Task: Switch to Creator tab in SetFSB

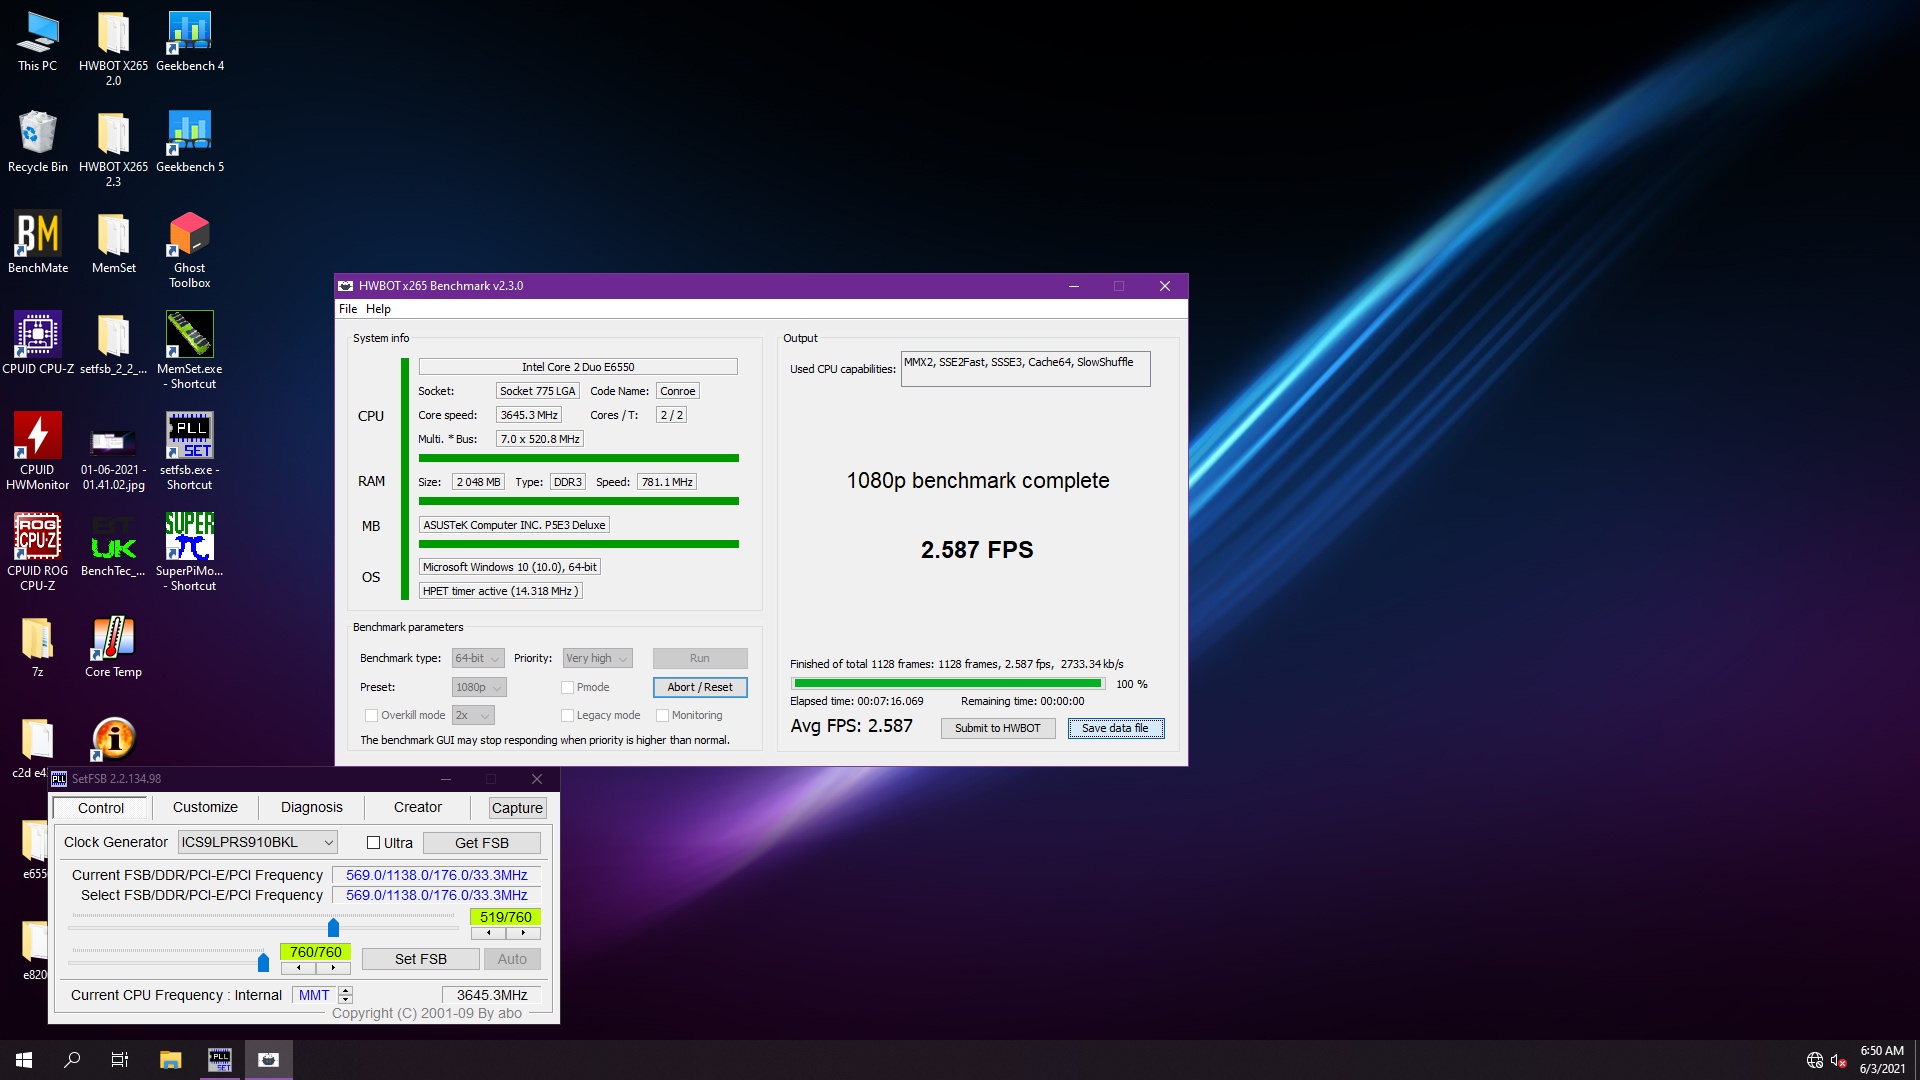Action: pos(418,807)
